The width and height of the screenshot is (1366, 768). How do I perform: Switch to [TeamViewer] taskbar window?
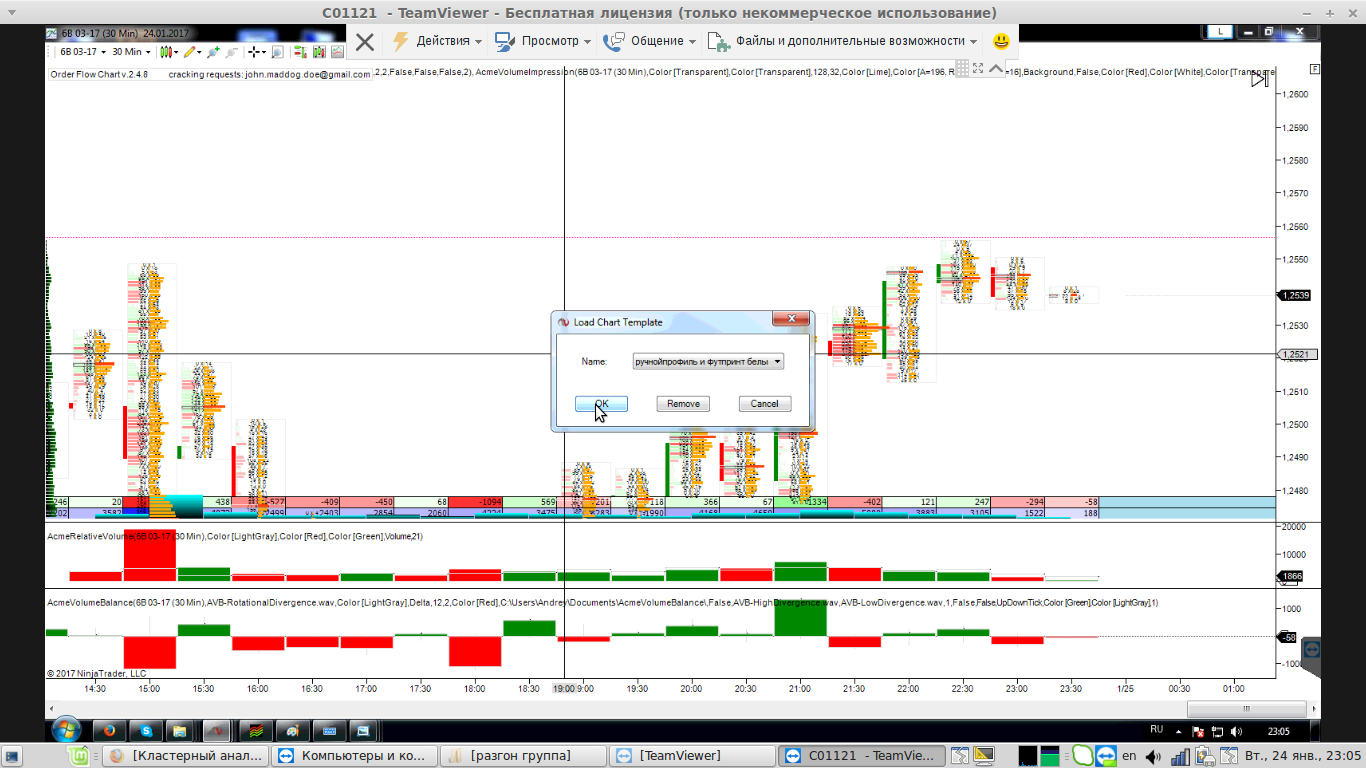(692, 756)
